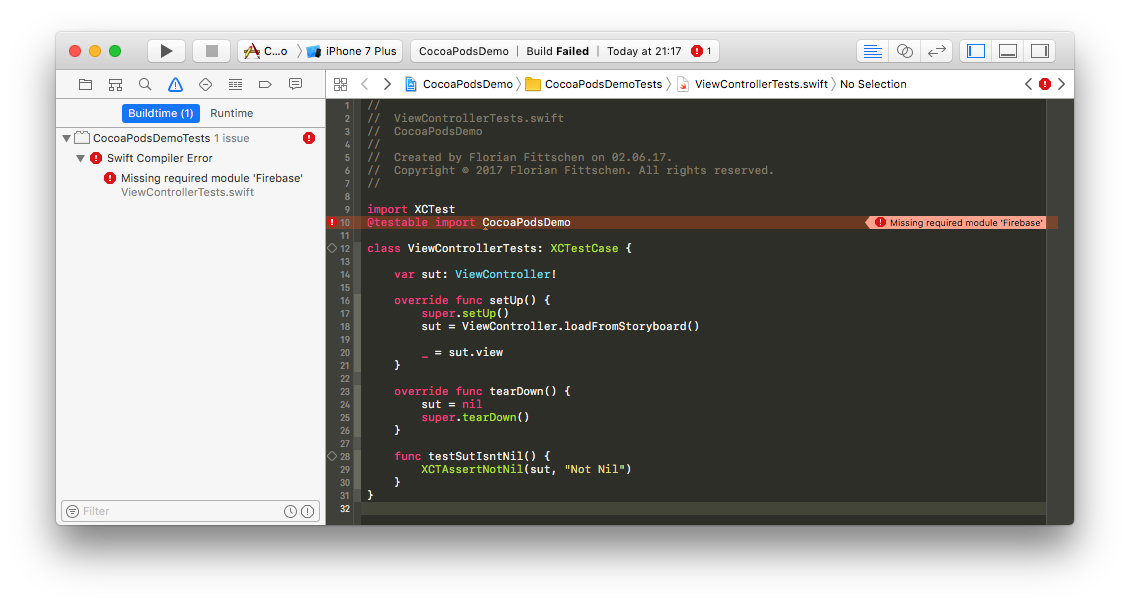
Task: Click line number 32 in the gutter
Action: tap(345, 508)
